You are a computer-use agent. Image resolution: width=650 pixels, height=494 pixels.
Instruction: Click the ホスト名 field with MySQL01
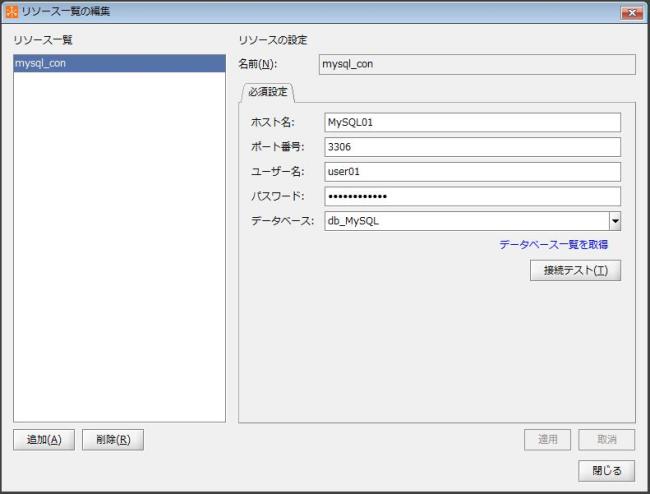(x=472, y=122)
